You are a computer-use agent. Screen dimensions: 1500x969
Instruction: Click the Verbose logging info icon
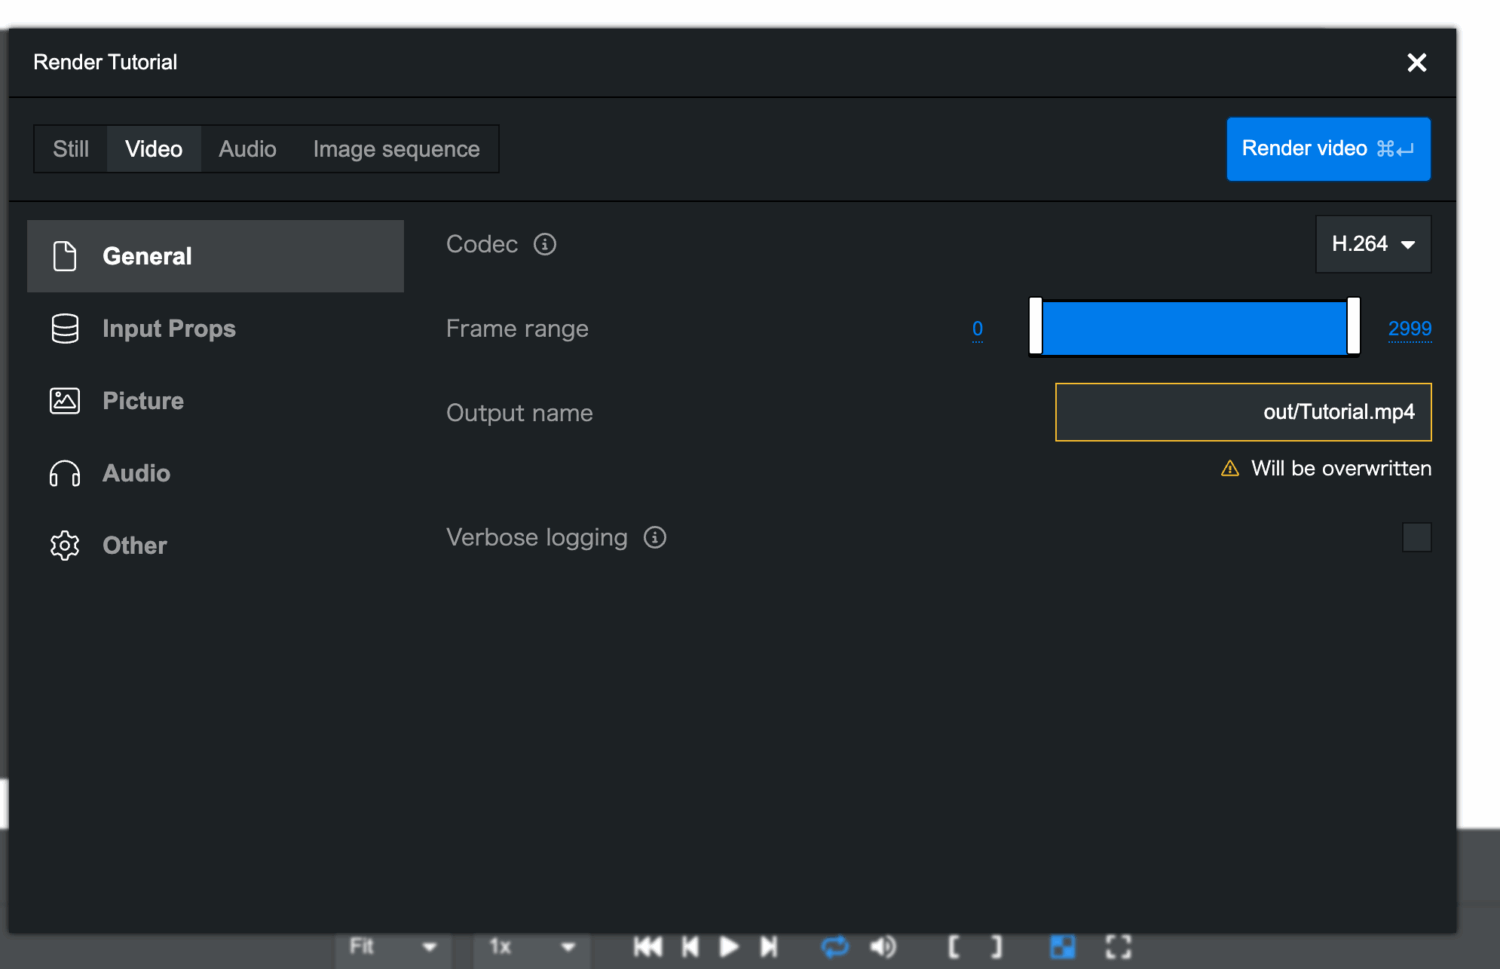[x=655, y=538]
